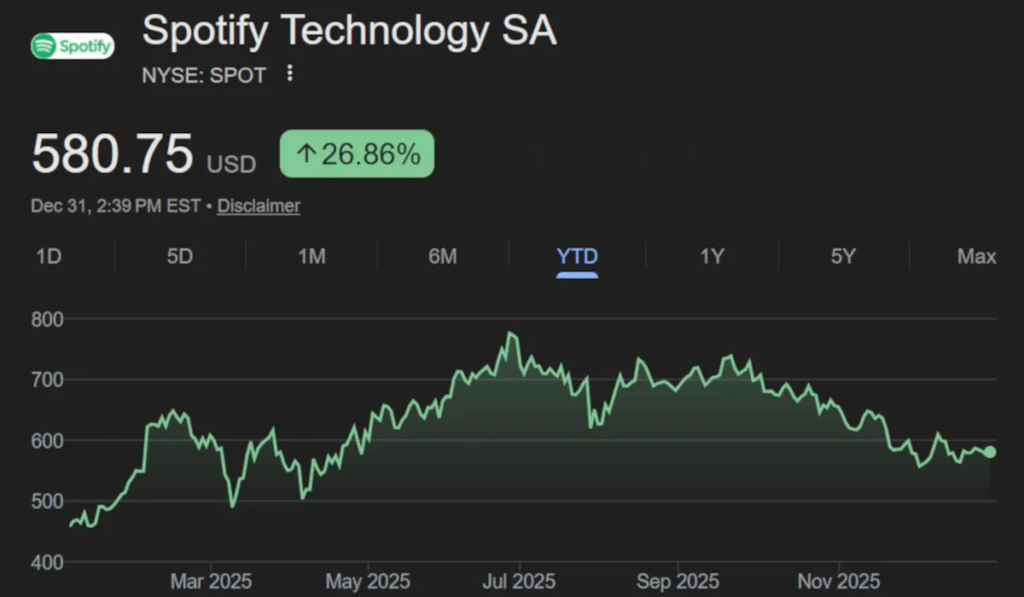
Task: Open the 5Y range tab
Action: (843, 257)
